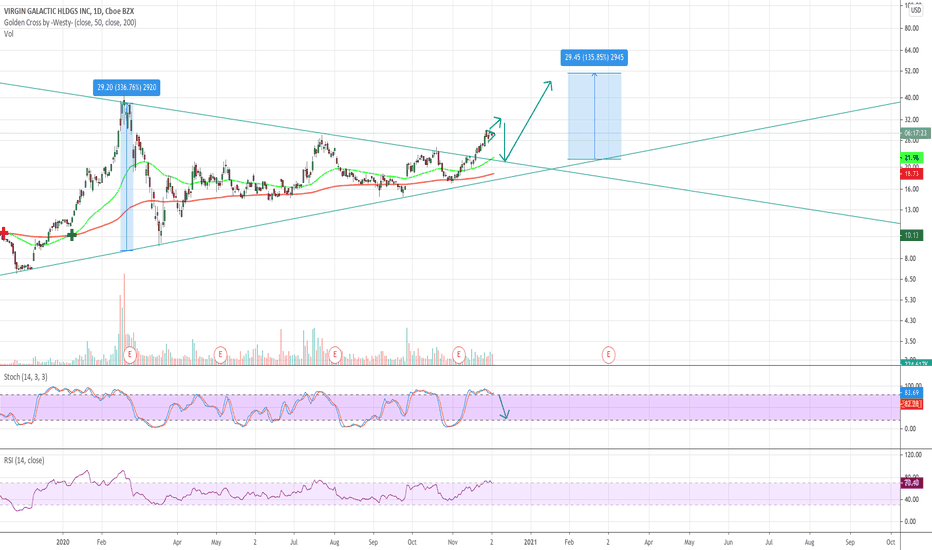The width and height of the screenshot is (932, 550).
Task: Click the 2020 label on the time axis
Action: [x=63, y=542]
